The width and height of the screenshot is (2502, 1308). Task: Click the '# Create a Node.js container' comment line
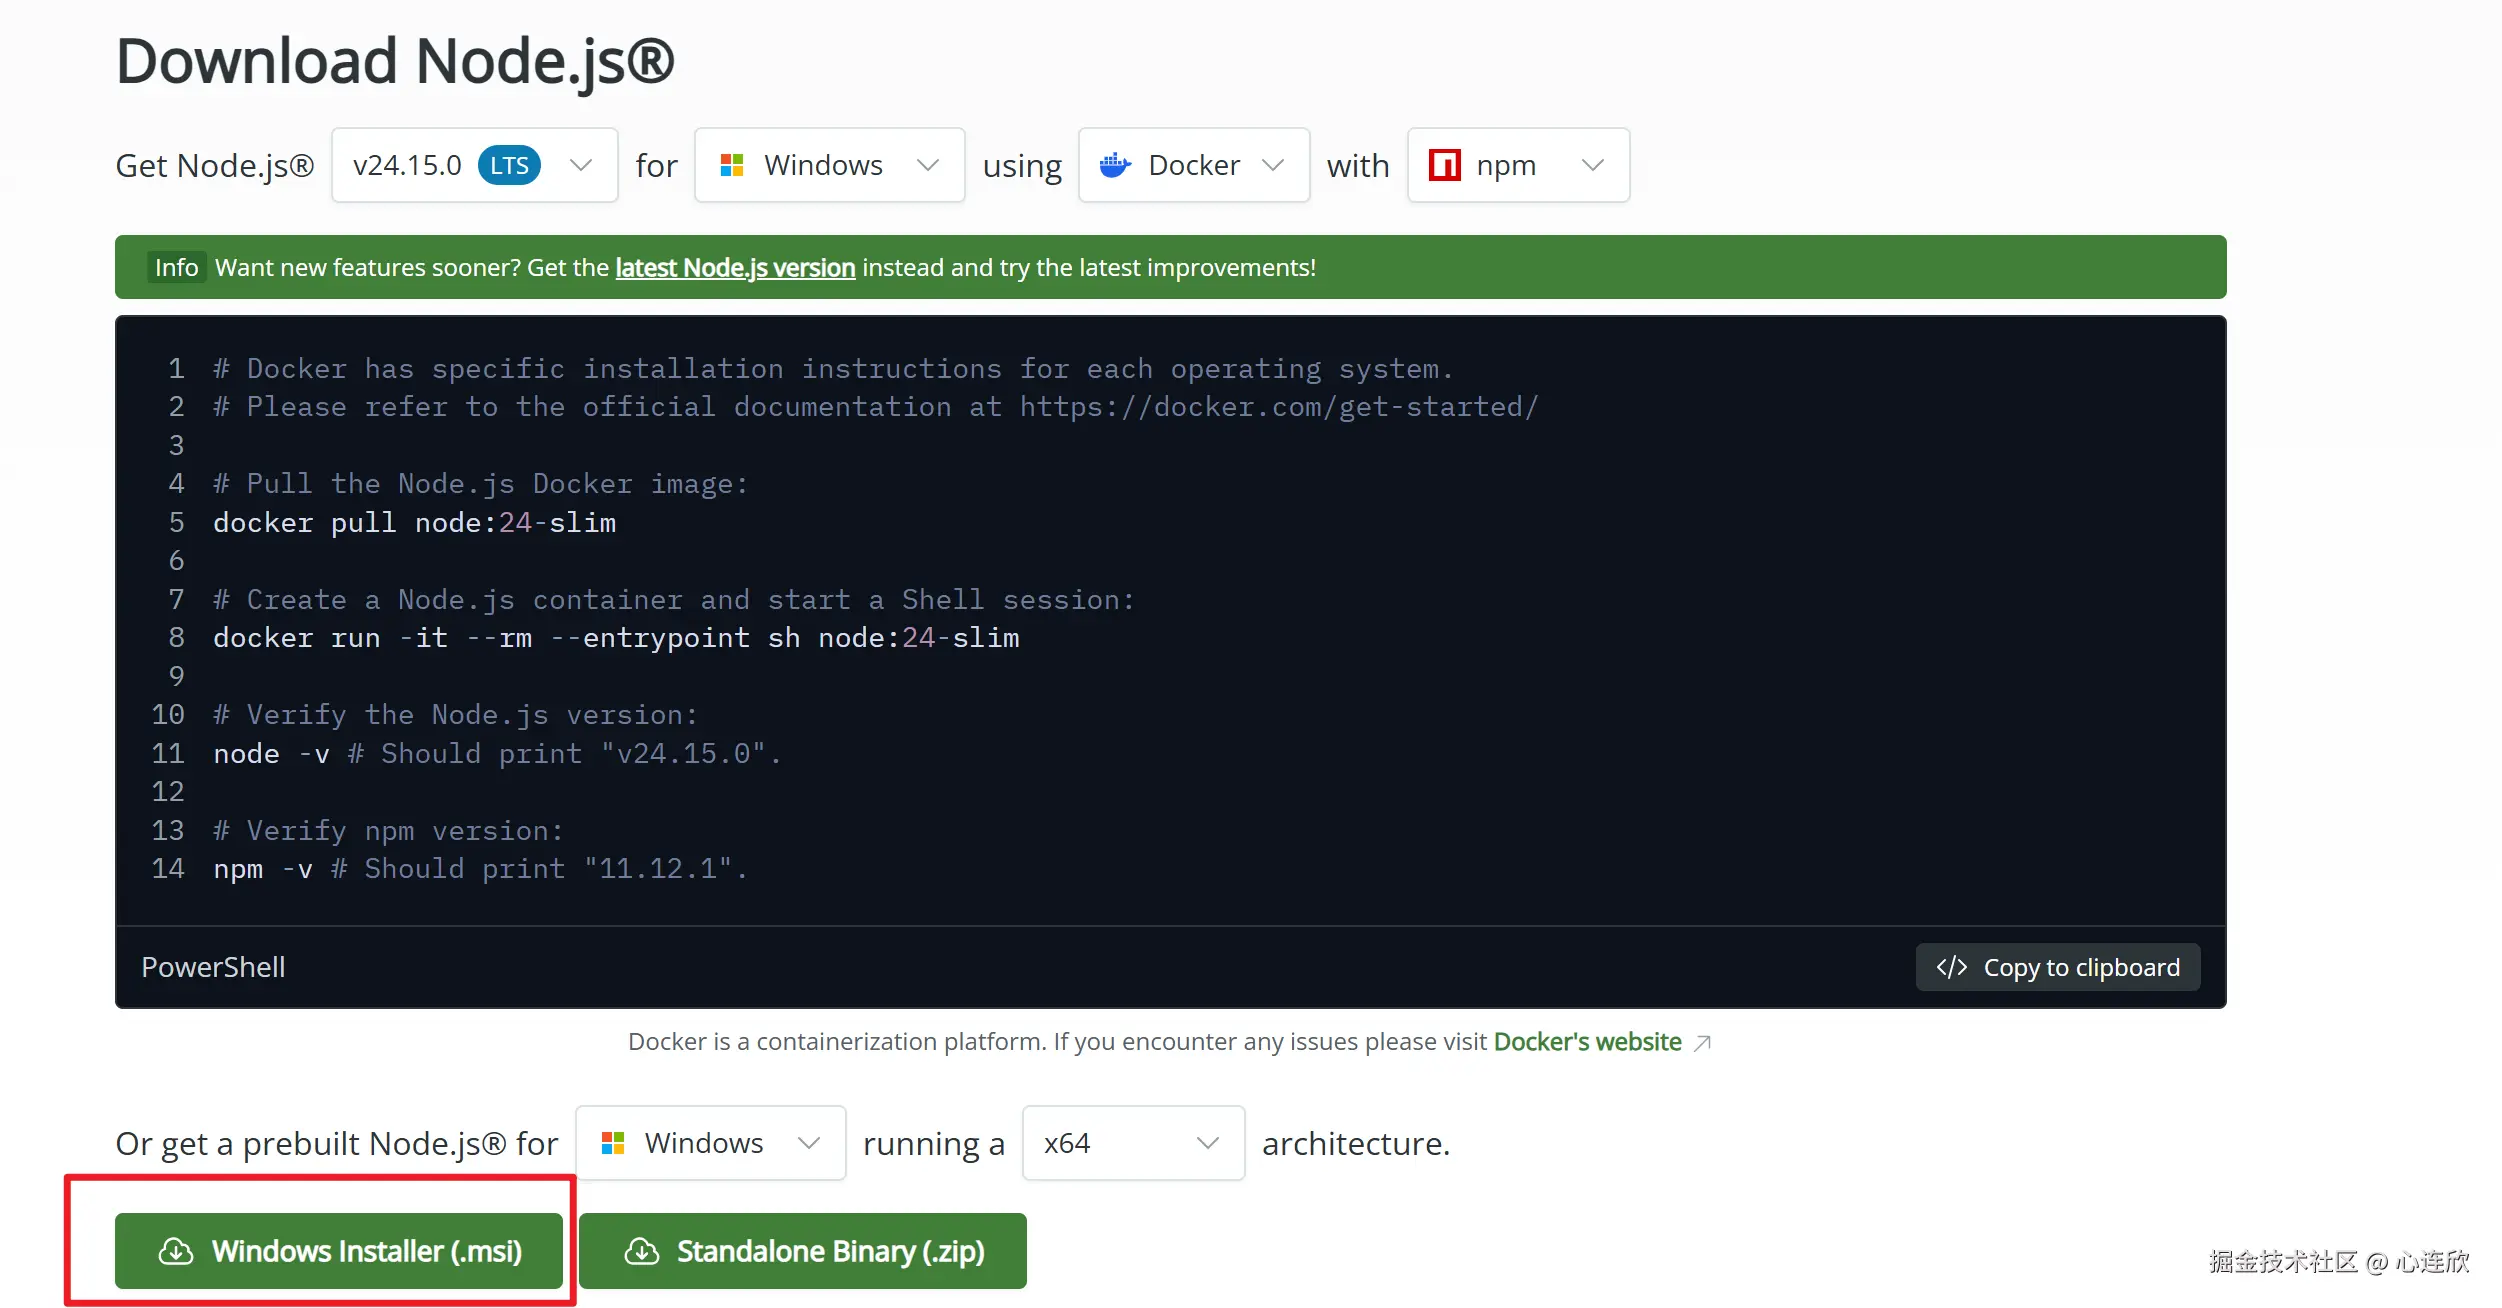675,600
